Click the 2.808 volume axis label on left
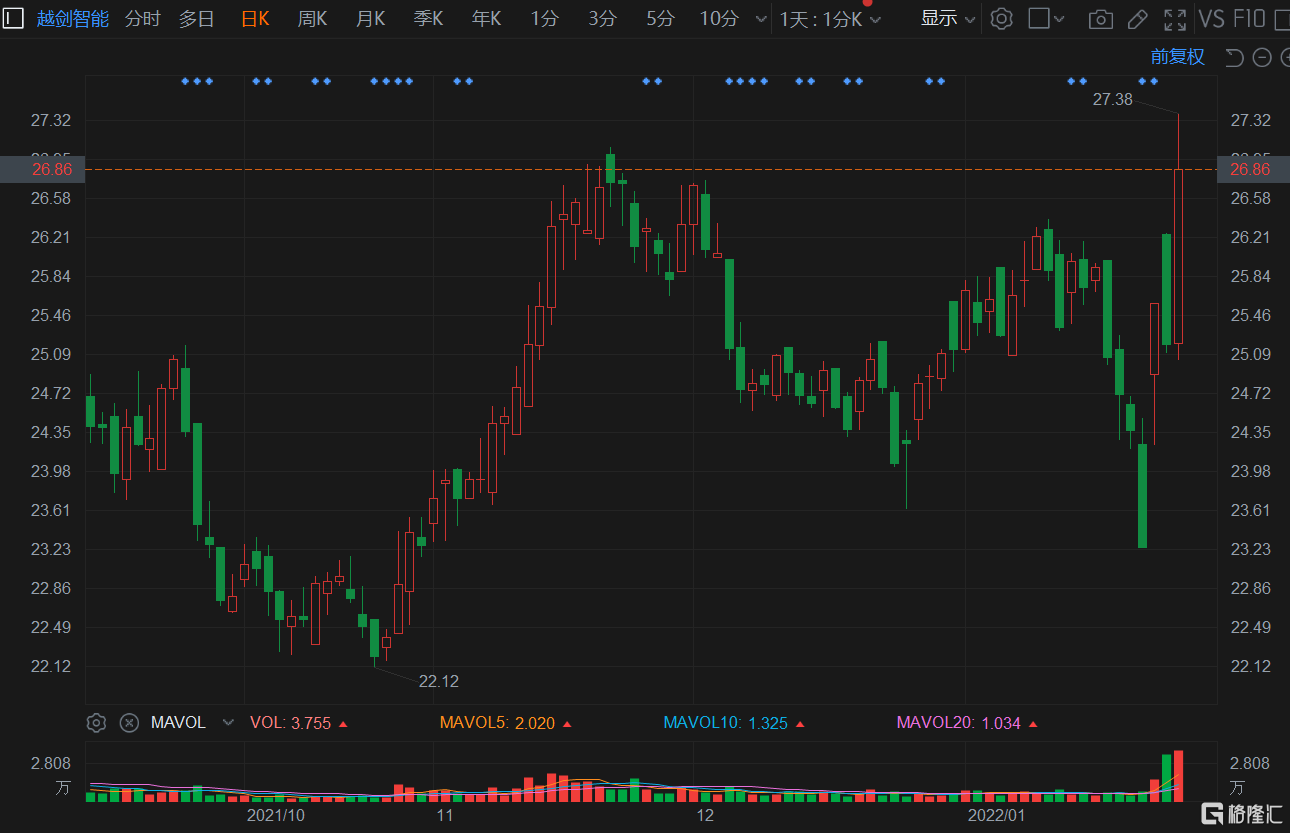Viewport: 1290px width, 833px height. pyautogui.click(x=51, y=763)
